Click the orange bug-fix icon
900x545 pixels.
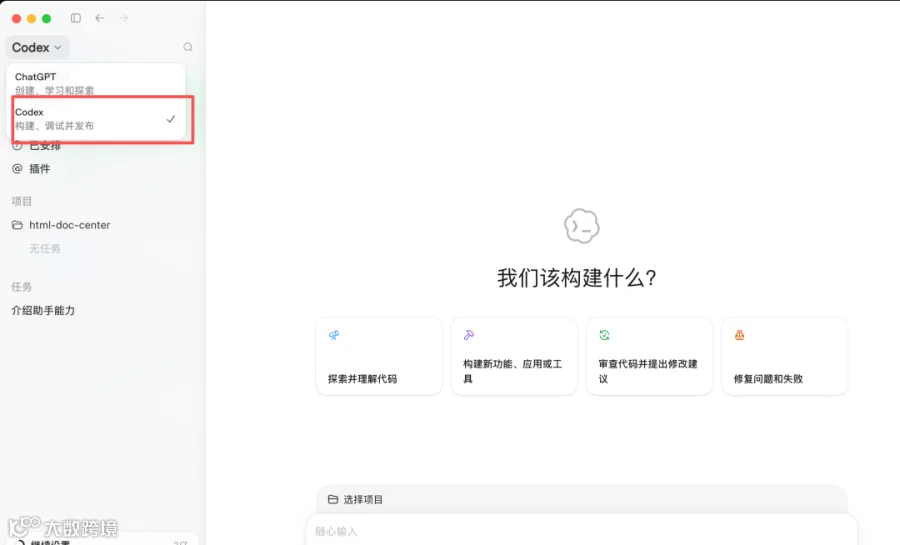tap(739, 335)
